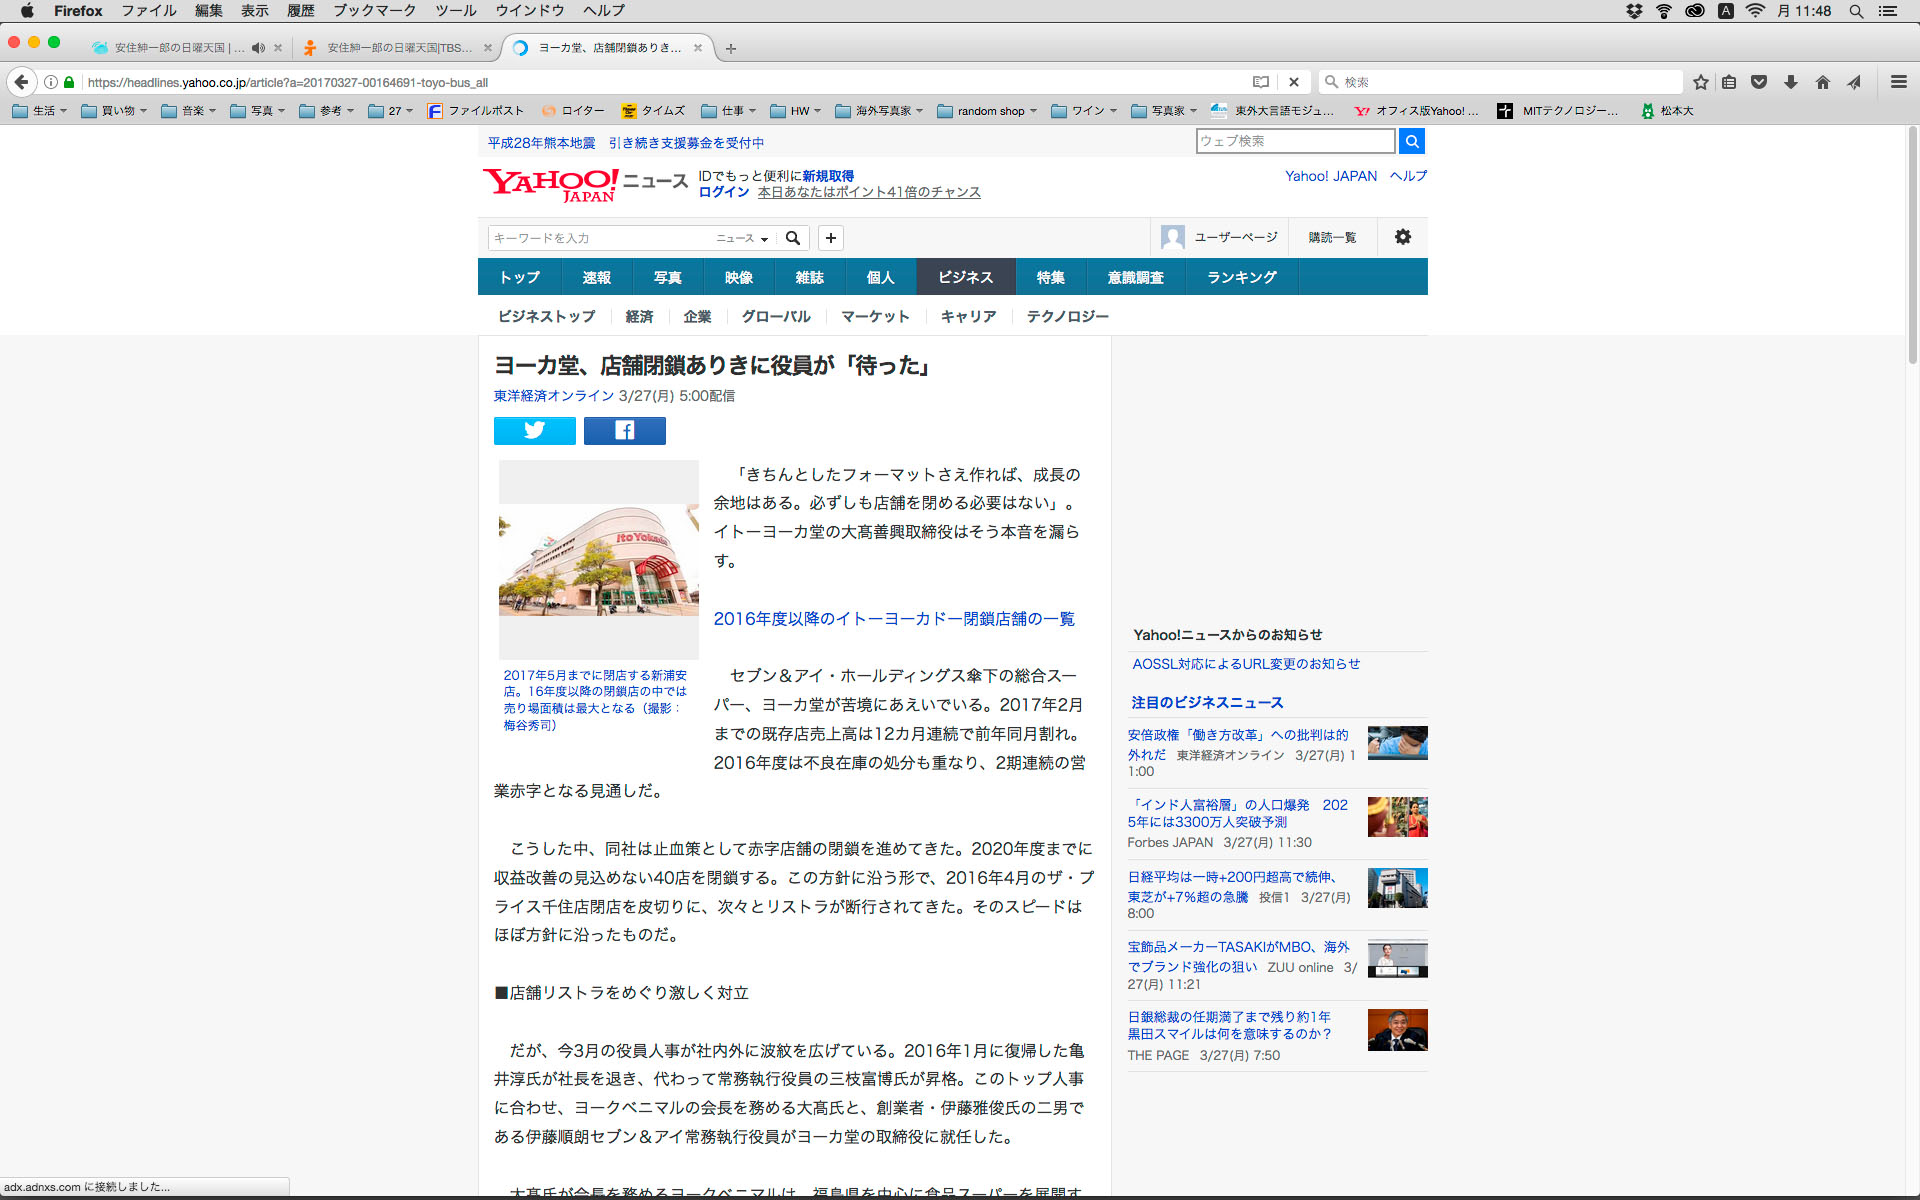Viewport: 1920px width, 1200px height.
Task: Open link to 2016年度以降の閉鎖店舗一覧
Action: pyautogui.click(x=893, y=619)
